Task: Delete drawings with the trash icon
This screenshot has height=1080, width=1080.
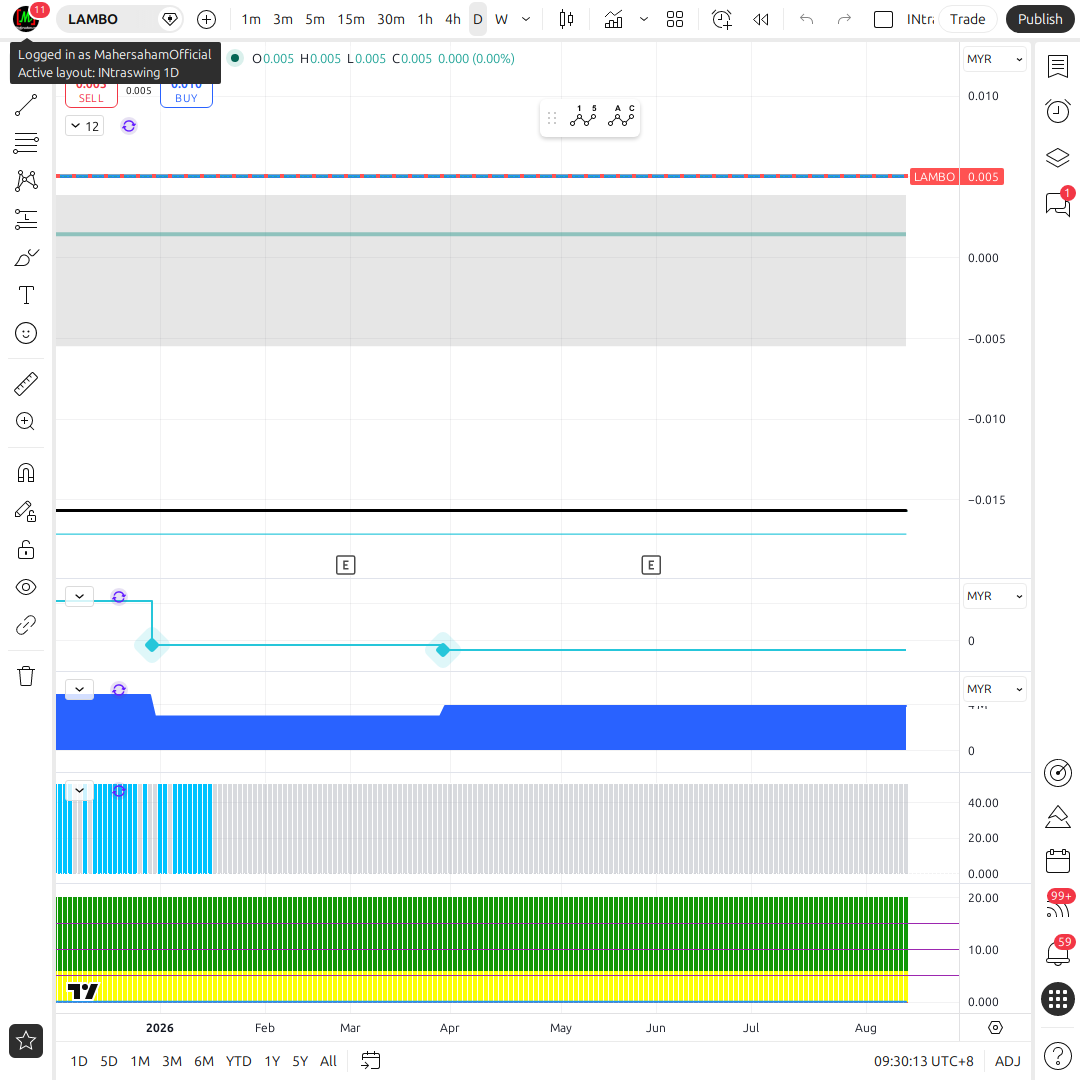Action: pyautogui.click(x=25, y=676)
